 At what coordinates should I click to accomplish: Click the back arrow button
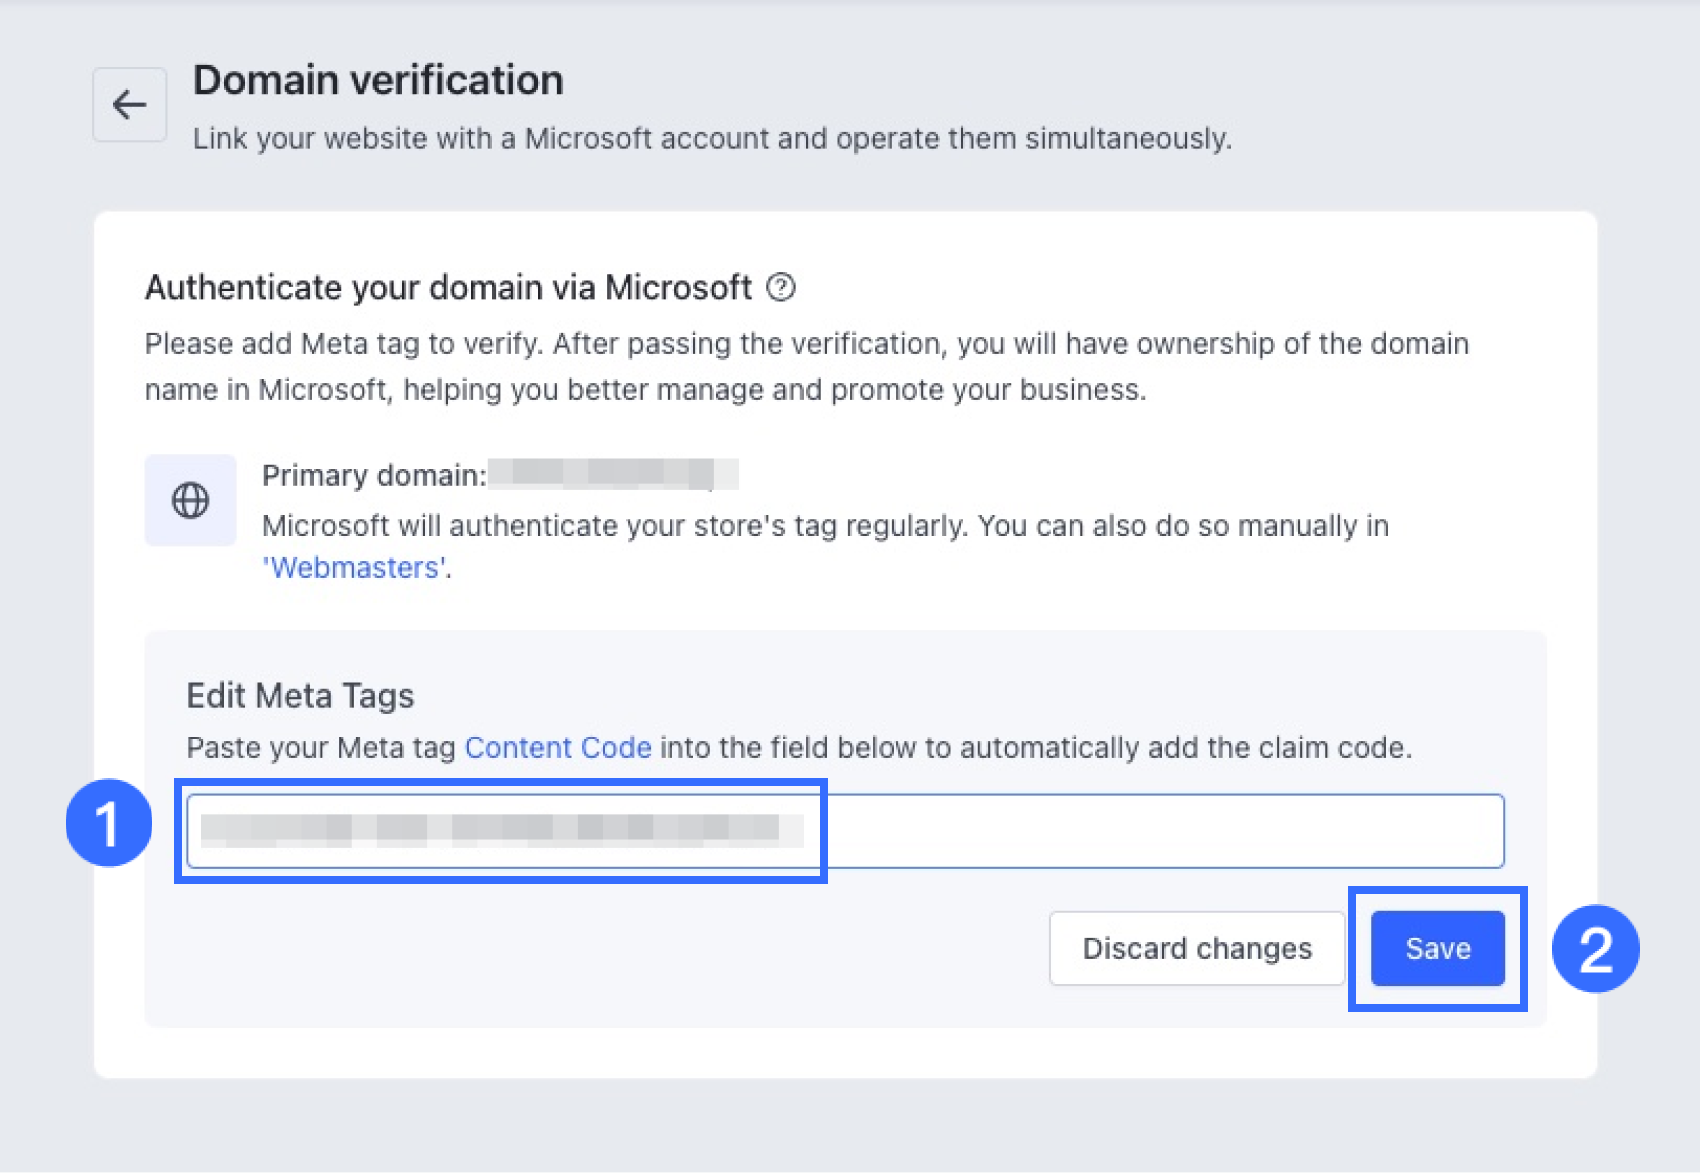click(130, 105)
